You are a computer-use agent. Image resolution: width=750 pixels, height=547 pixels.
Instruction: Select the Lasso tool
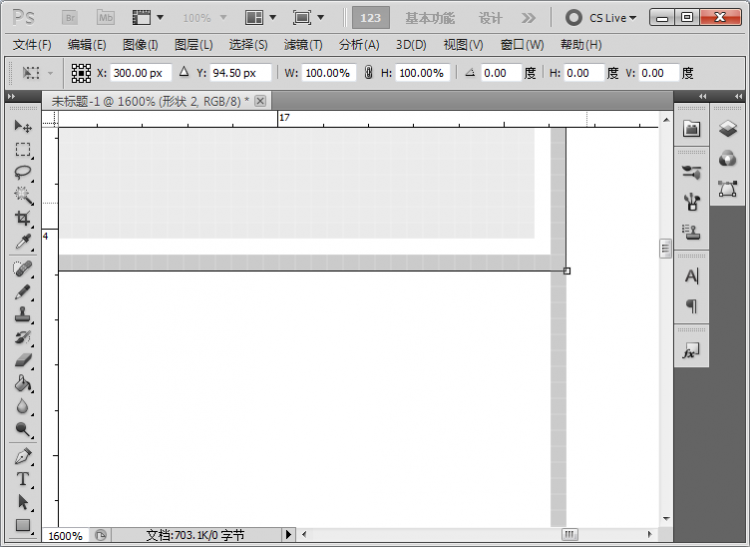coord(22,173)
